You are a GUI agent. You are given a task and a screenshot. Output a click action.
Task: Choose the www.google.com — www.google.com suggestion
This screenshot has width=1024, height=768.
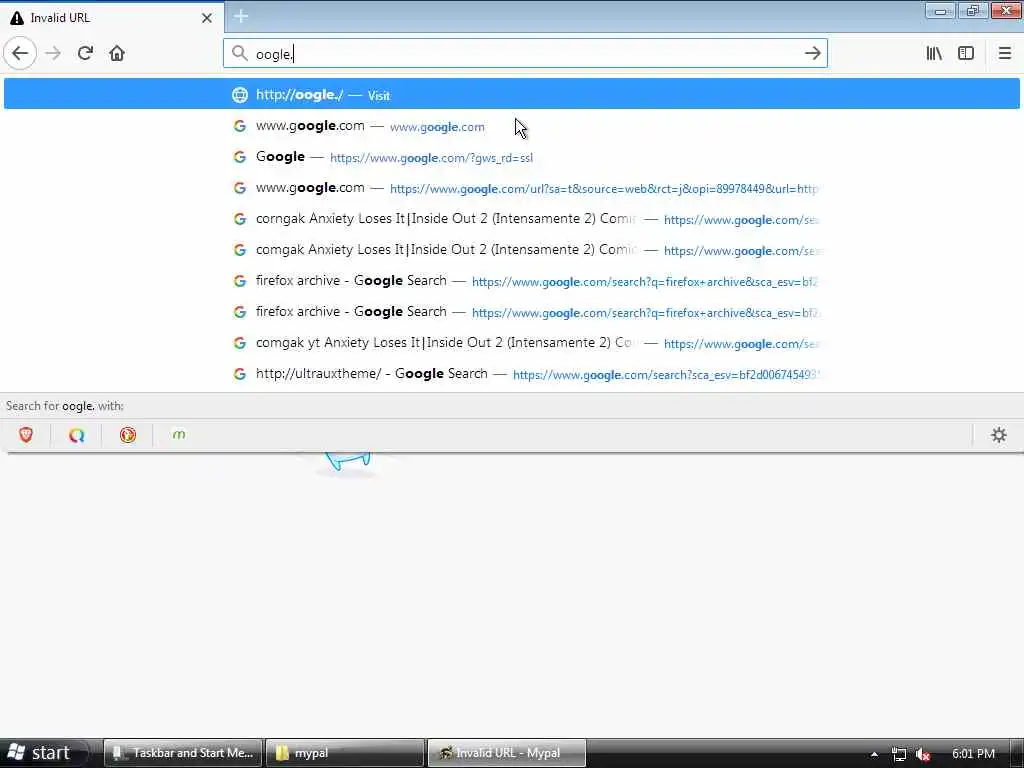[511, 126]
